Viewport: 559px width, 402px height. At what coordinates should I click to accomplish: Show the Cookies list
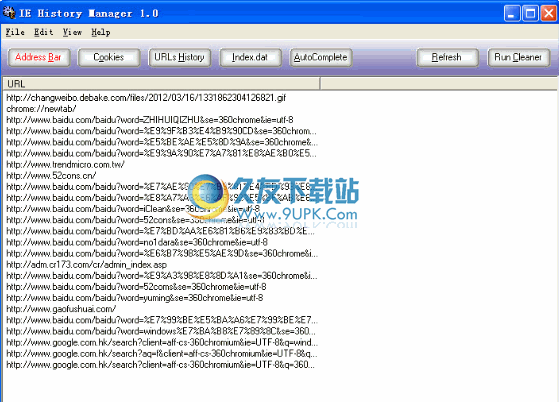(x=109, y=57)
